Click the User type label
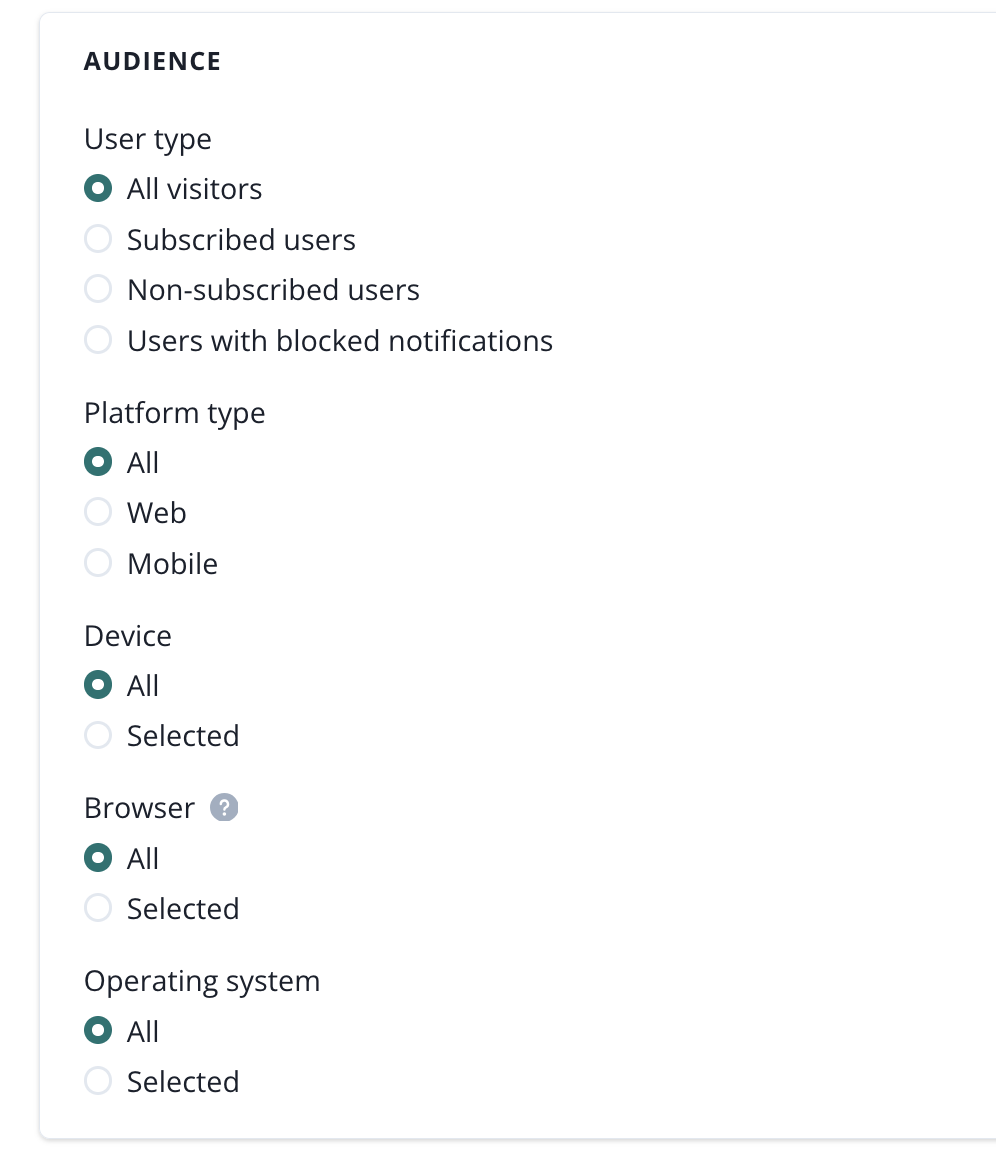This screenshot has height=1154, width=996. (x=148, y=139)
